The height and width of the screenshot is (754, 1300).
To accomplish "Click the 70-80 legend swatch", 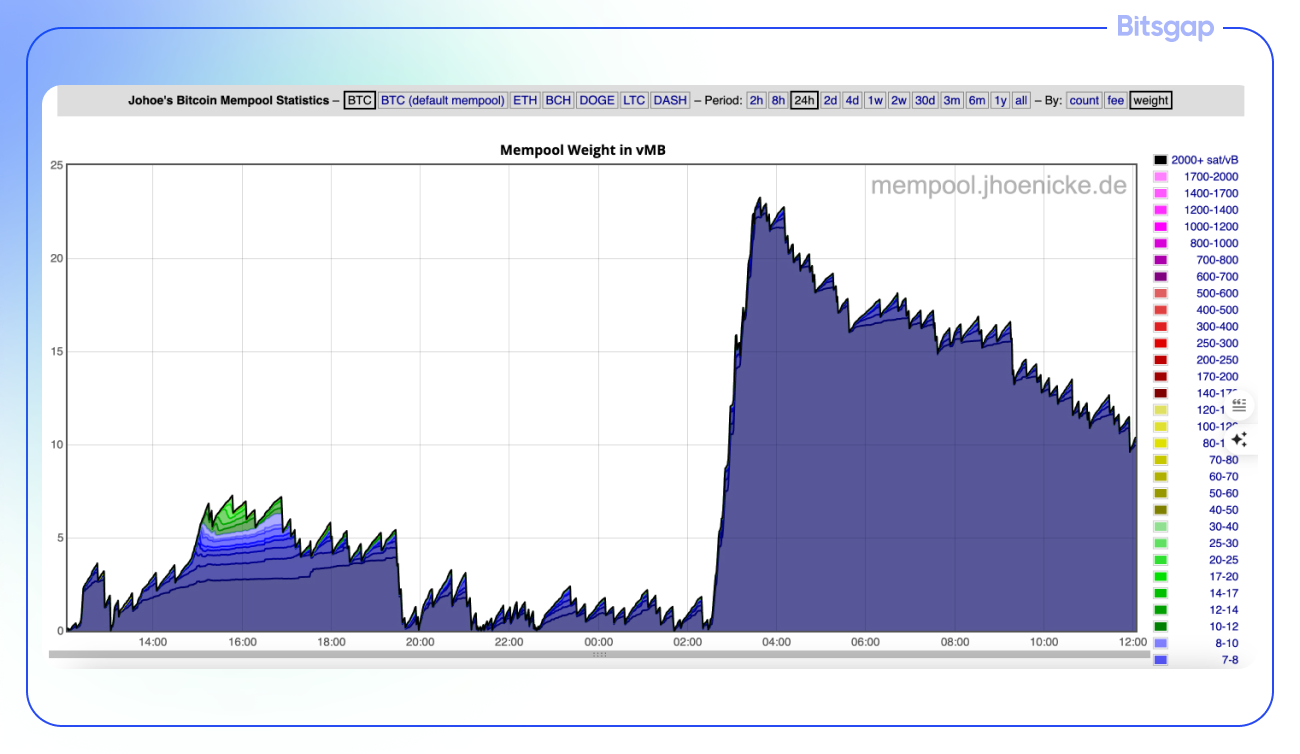I will point(1161,460).
